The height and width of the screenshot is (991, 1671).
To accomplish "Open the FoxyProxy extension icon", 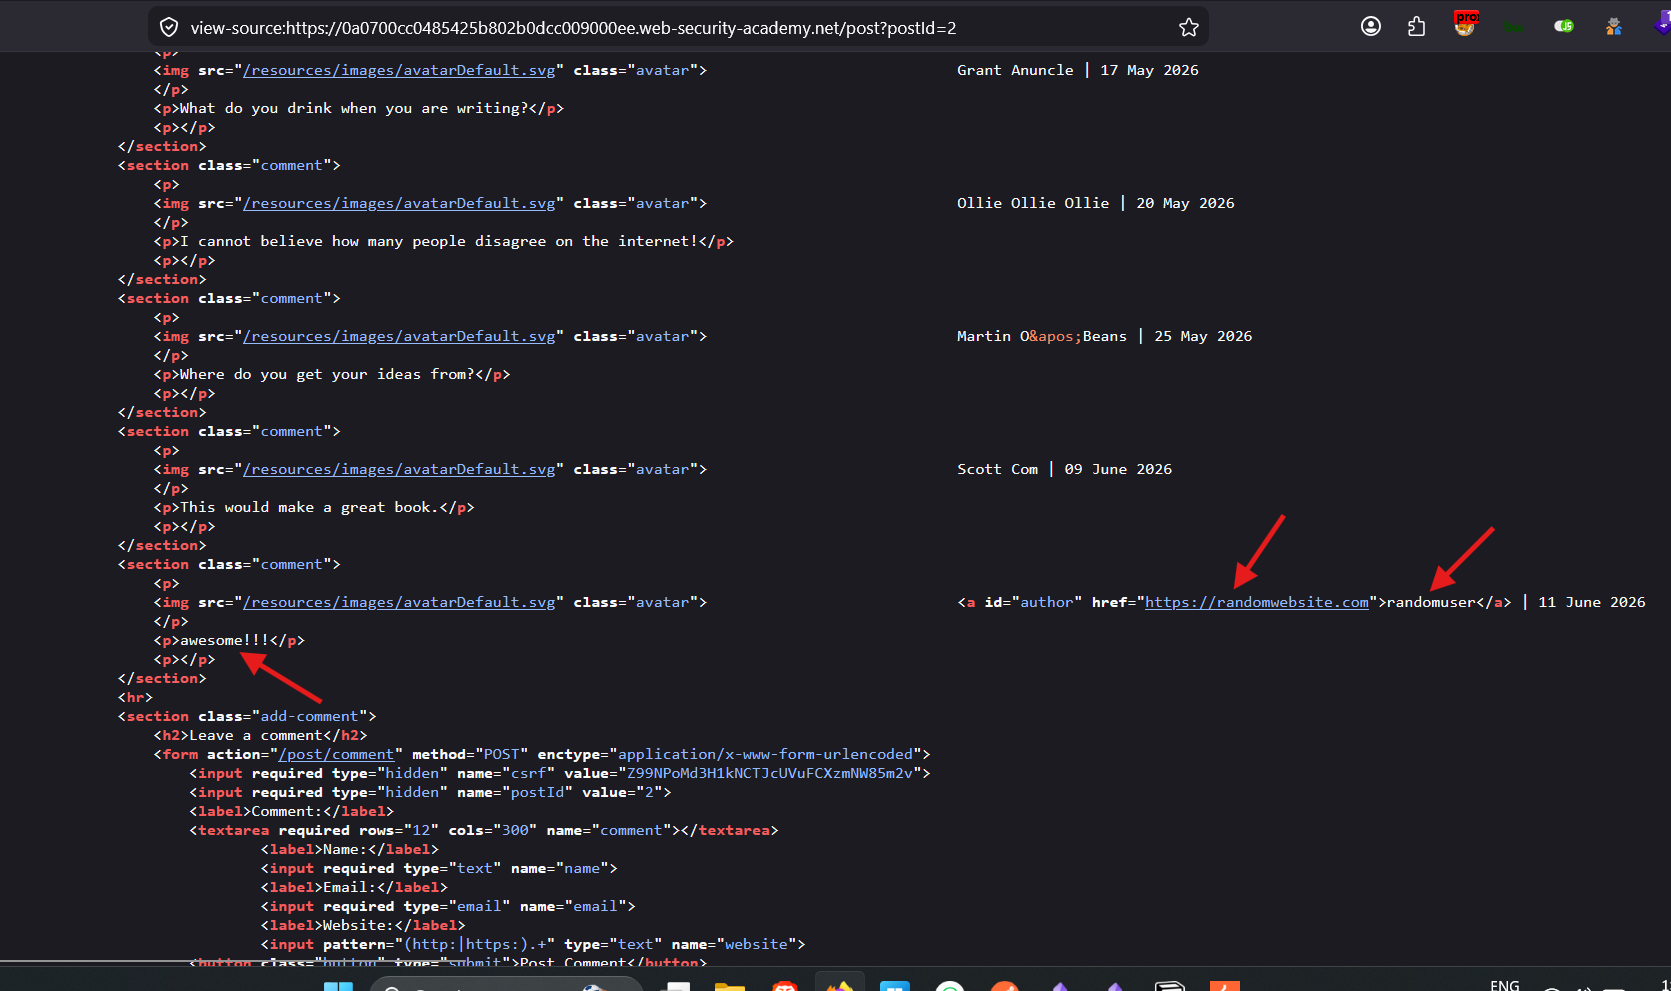I will (1465, 24).
